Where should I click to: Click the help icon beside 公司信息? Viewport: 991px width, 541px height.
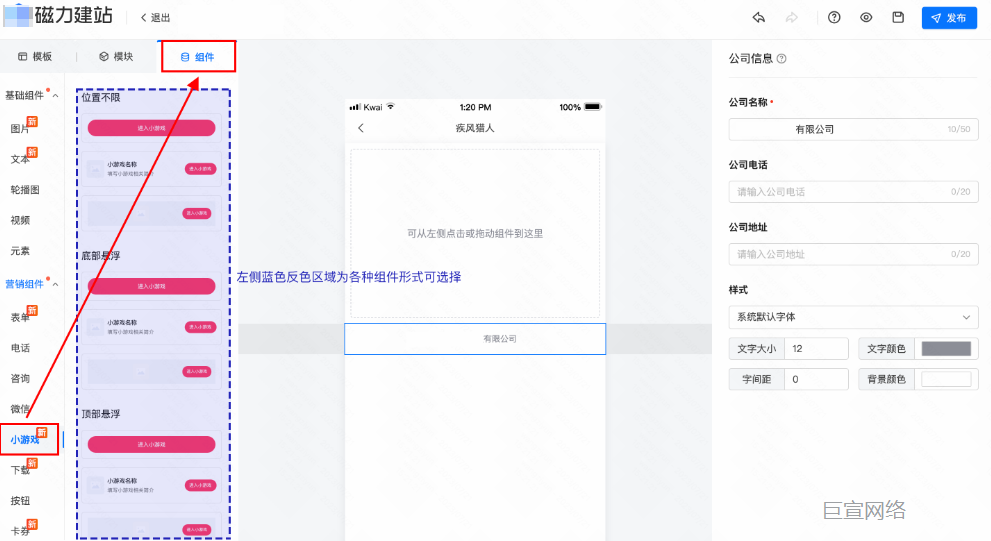(x=782, y=59)
